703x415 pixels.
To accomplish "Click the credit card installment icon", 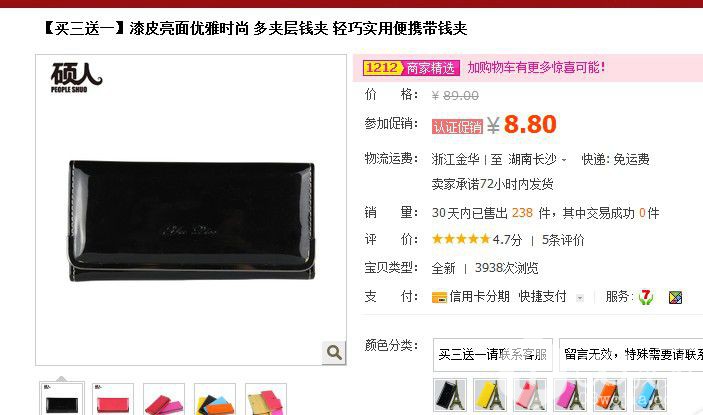I will (x=439, y=297).
